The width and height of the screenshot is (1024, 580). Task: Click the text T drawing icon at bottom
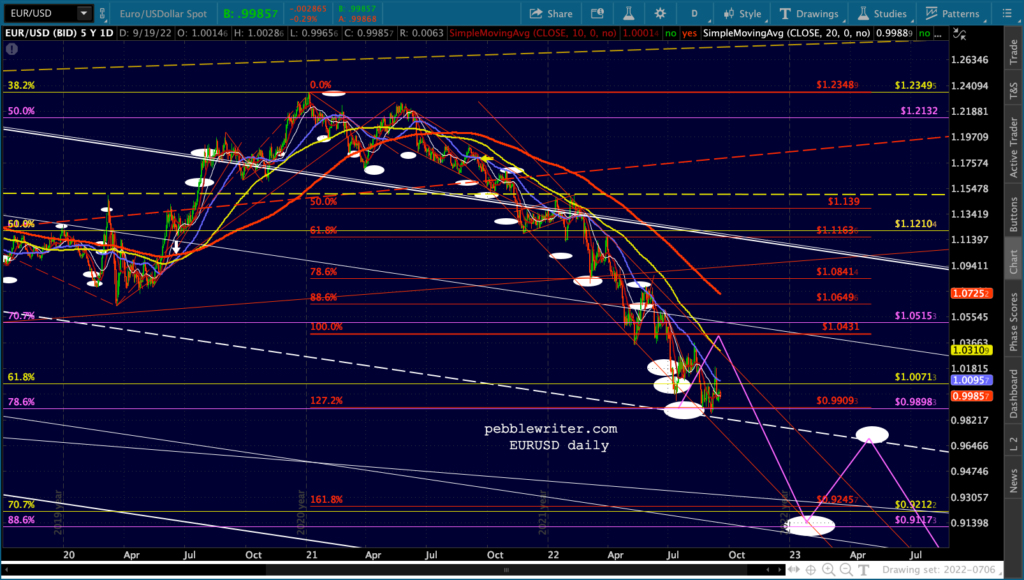[863, 570]
